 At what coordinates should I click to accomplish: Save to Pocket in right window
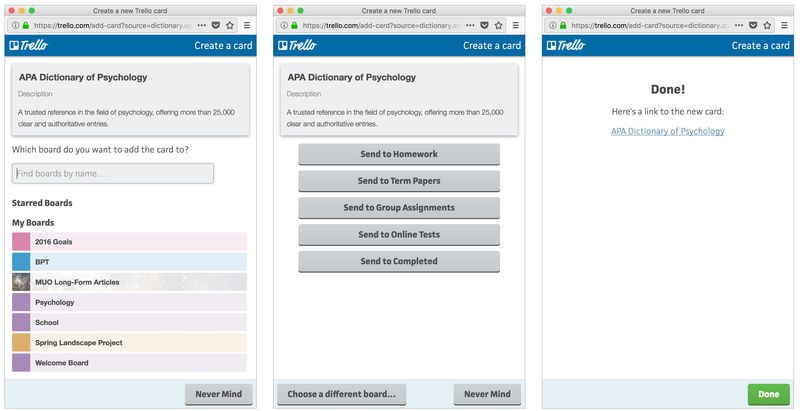coord(753,25)
